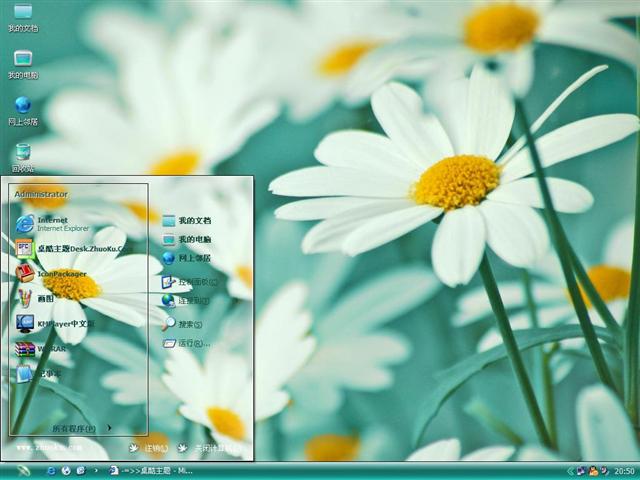Click the 注销(L) log off button
Viewport: 640px width, 480px height.
[x=149, y=448]
